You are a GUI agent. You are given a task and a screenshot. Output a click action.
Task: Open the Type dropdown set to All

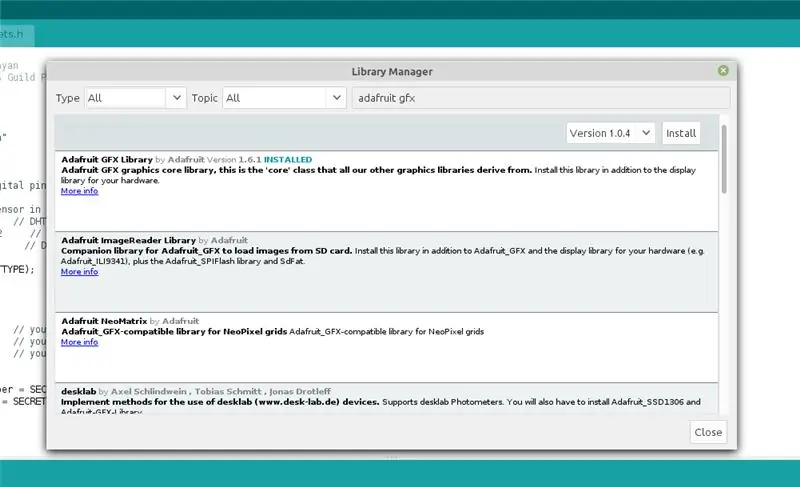click(x=135, y=98)
